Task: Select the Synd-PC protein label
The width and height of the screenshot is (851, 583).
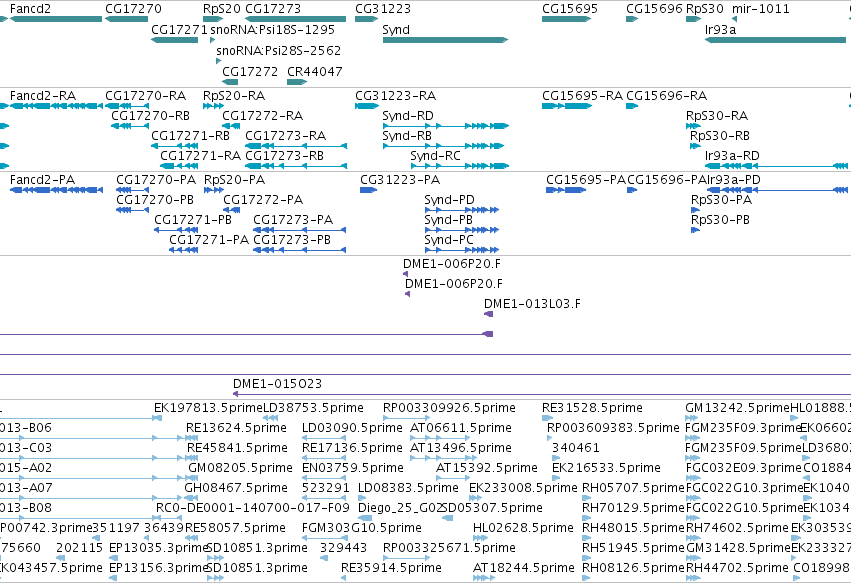Action: (449, 240)
